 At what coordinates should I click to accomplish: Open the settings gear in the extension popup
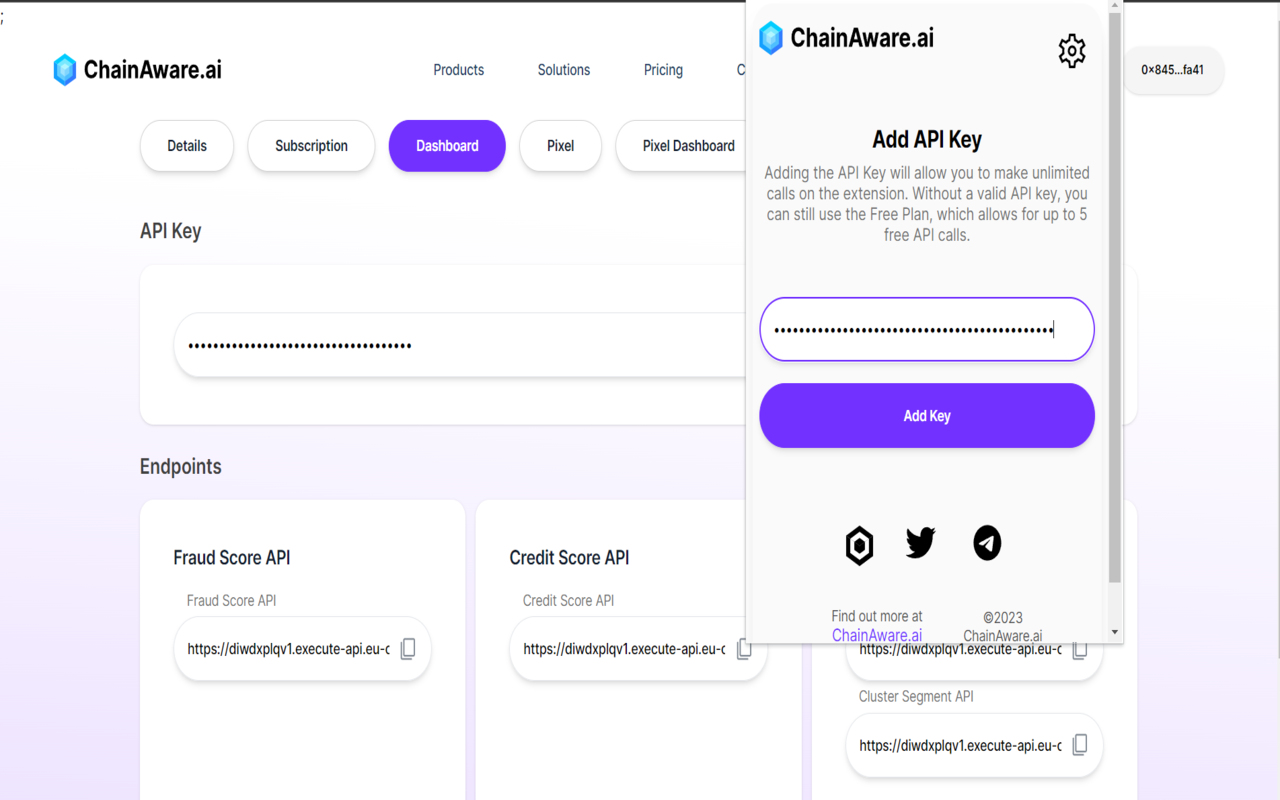tap(1072, 51)
